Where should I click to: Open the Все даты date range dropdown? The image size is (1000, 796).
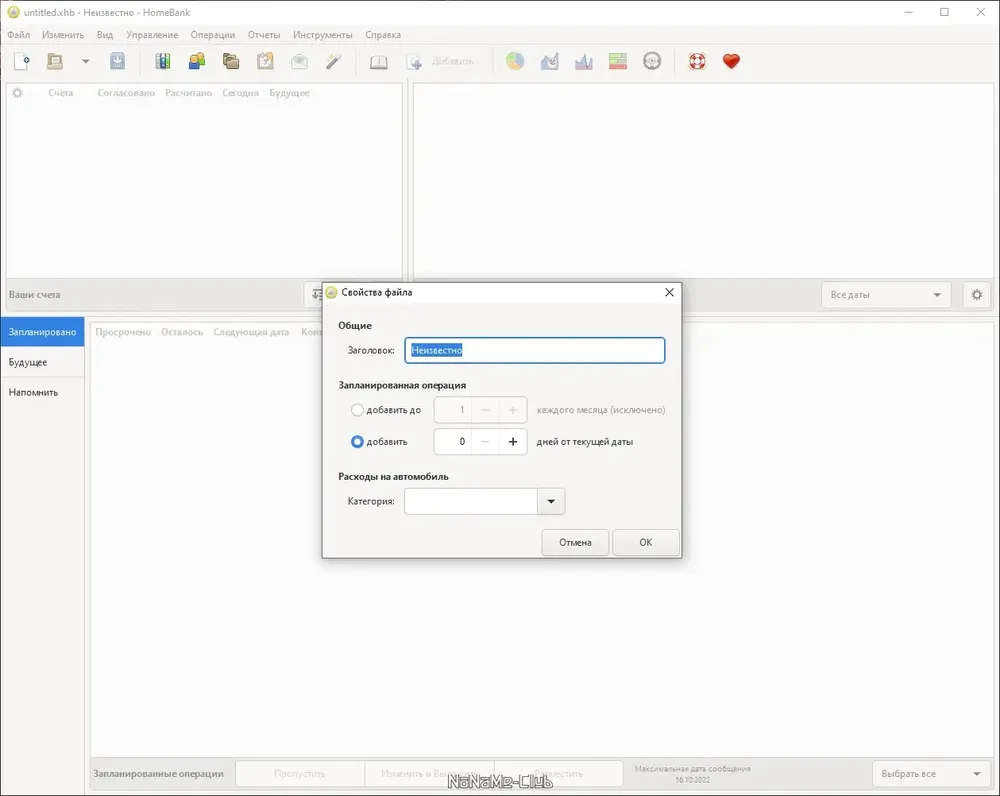point(886,295)
